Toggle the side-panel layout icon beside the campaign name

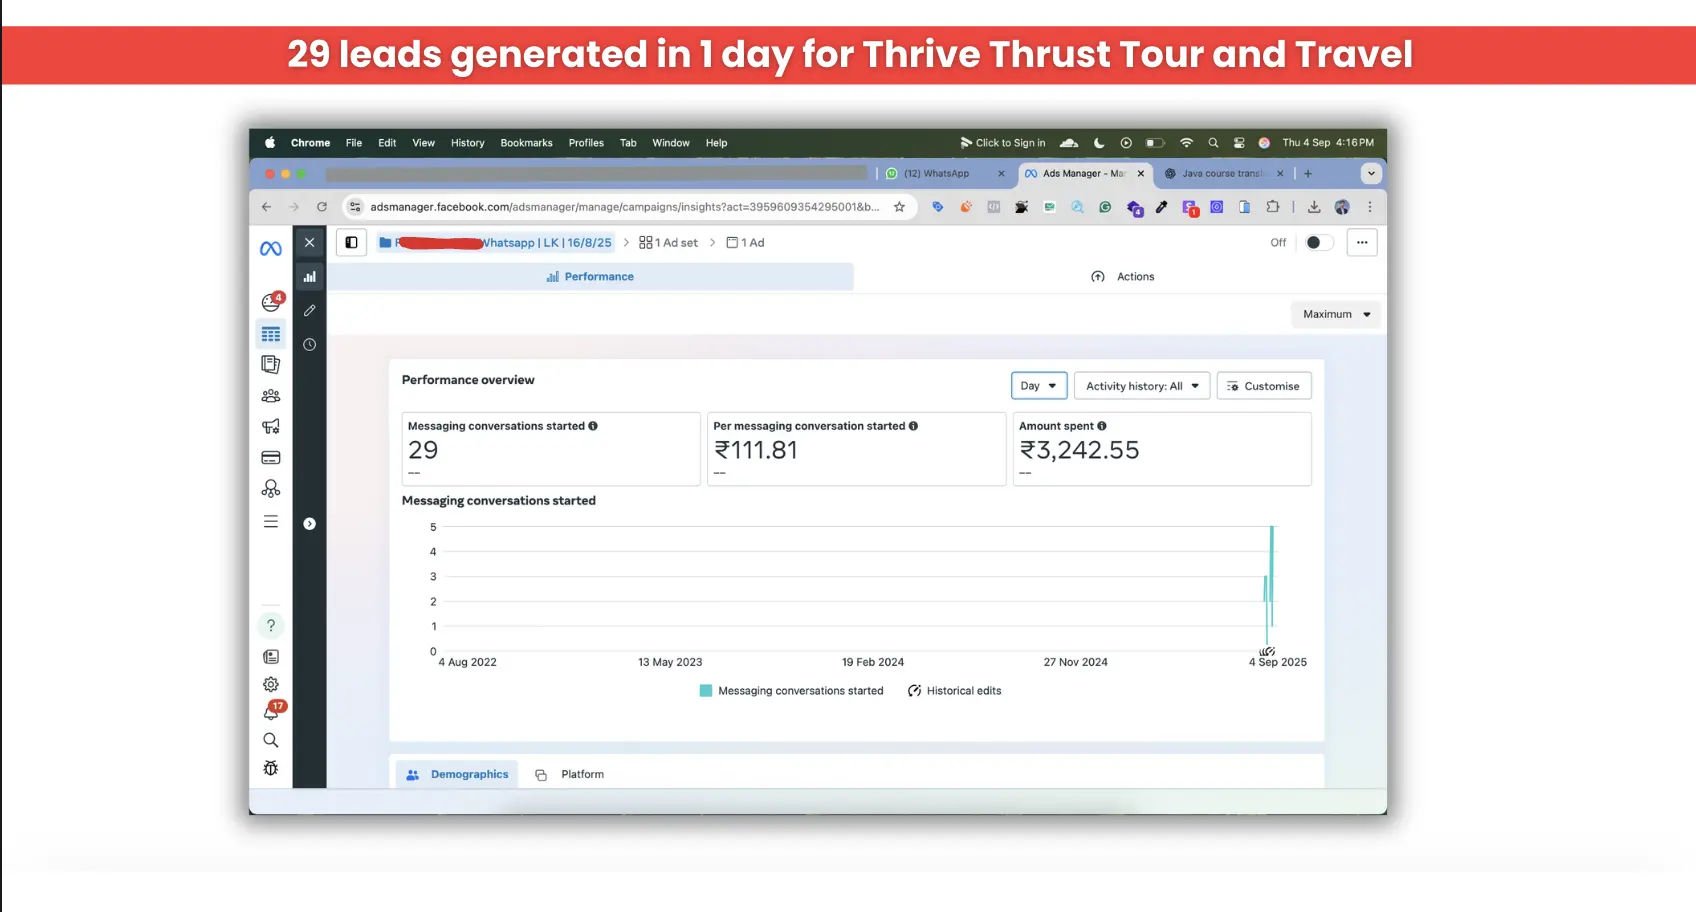[351, 242]
